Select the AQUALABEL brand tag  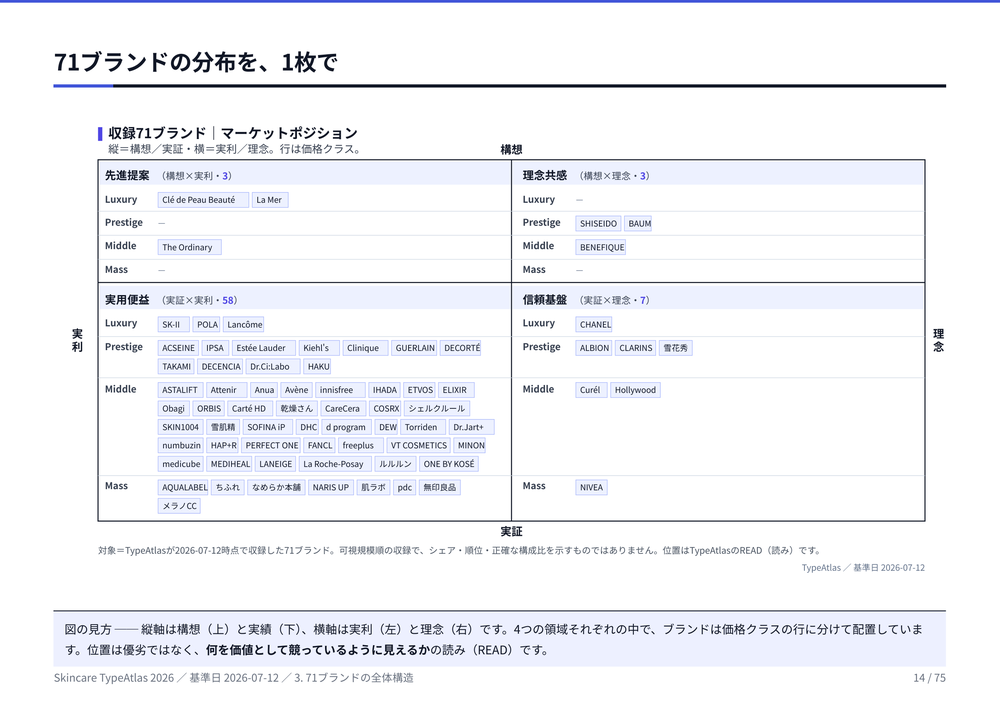click(x=183, y=488)
